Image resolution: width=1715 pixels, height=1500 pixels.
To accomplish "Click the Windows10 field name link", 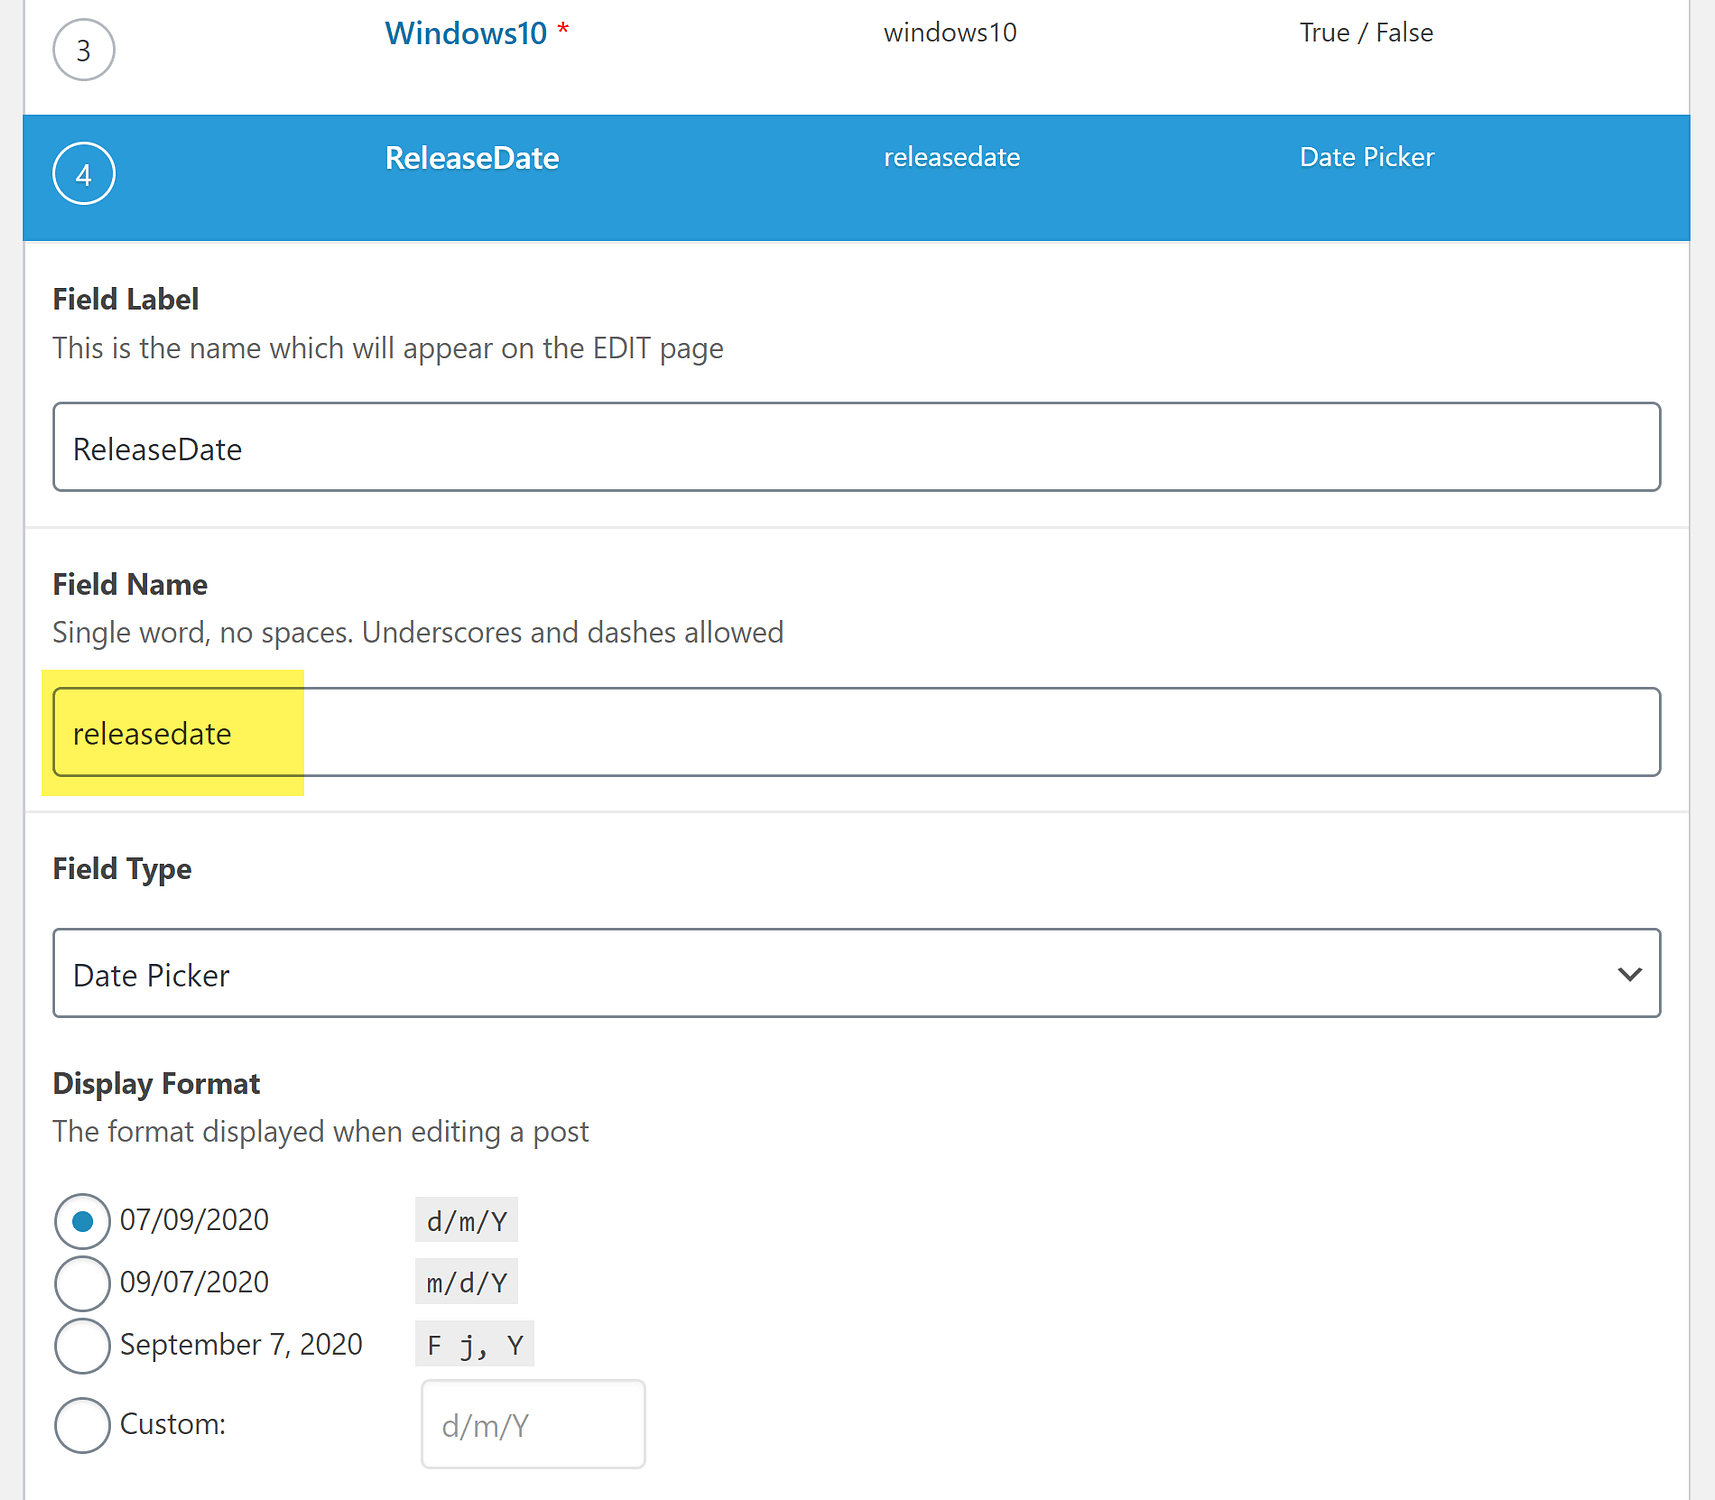I will [466, 32].
